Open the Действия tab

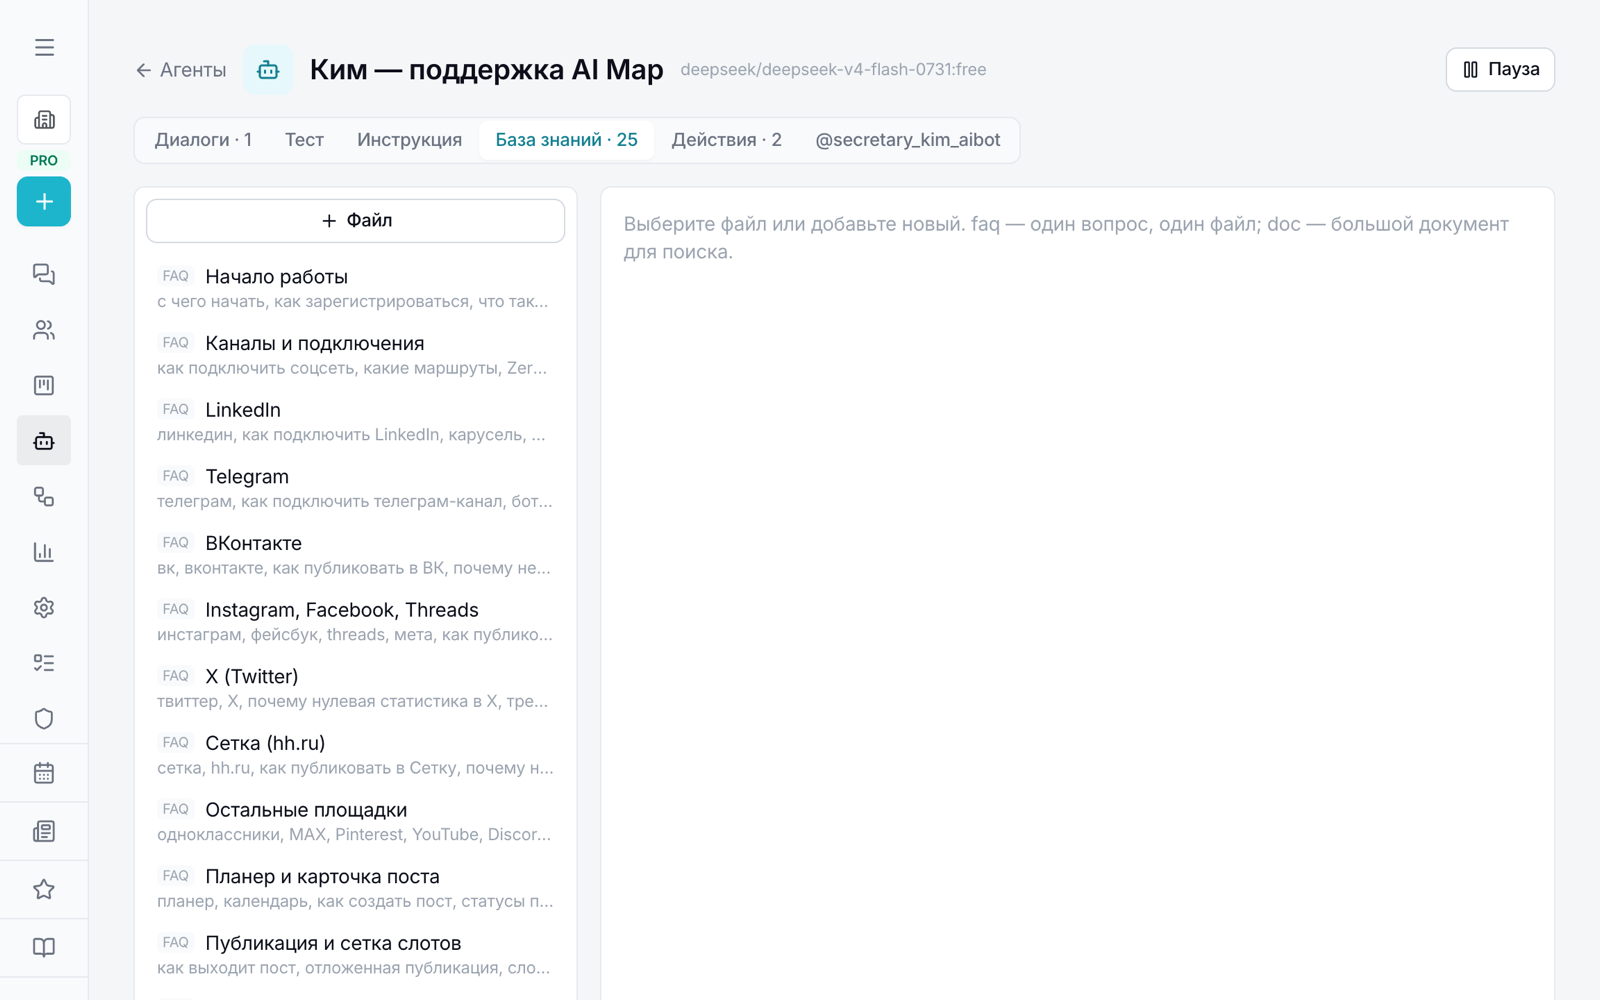(727, 140)
